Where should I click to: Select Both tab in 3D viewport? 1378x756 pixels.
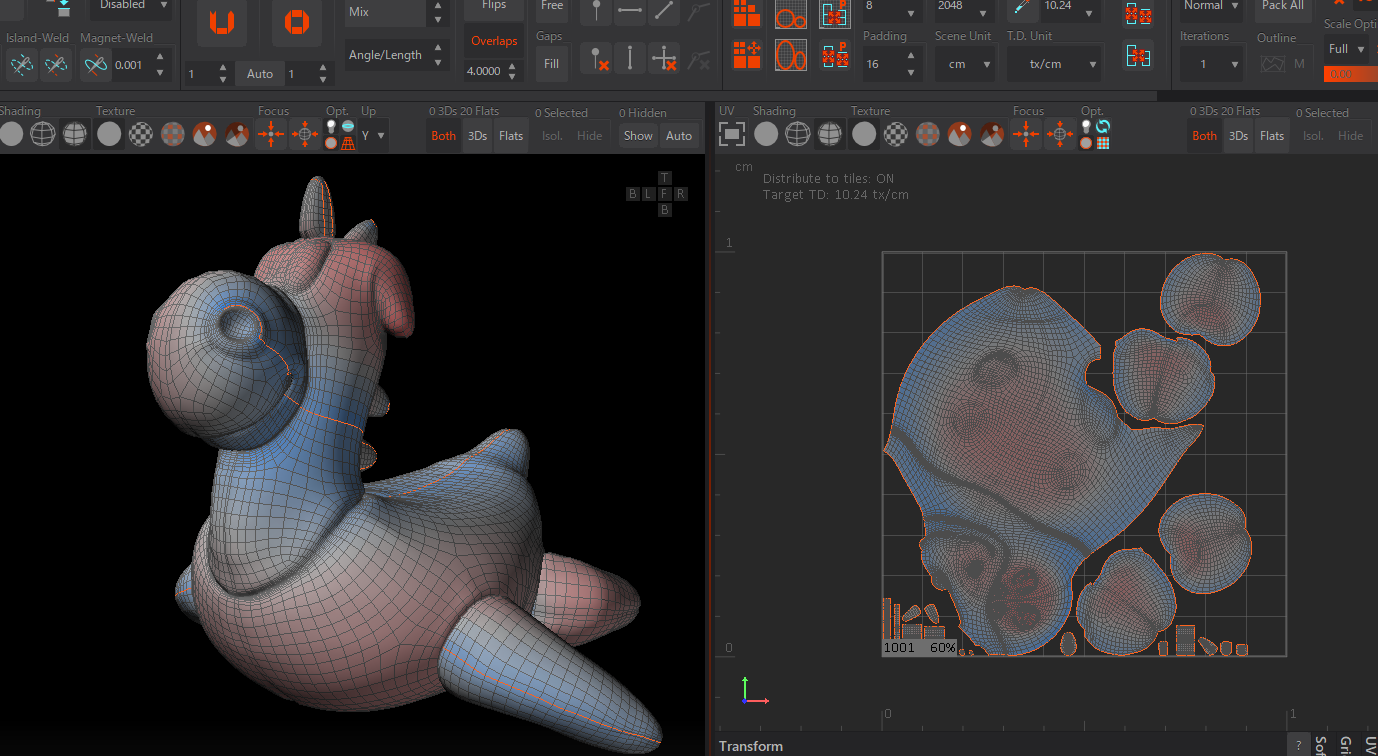click(x=444, y=136)
